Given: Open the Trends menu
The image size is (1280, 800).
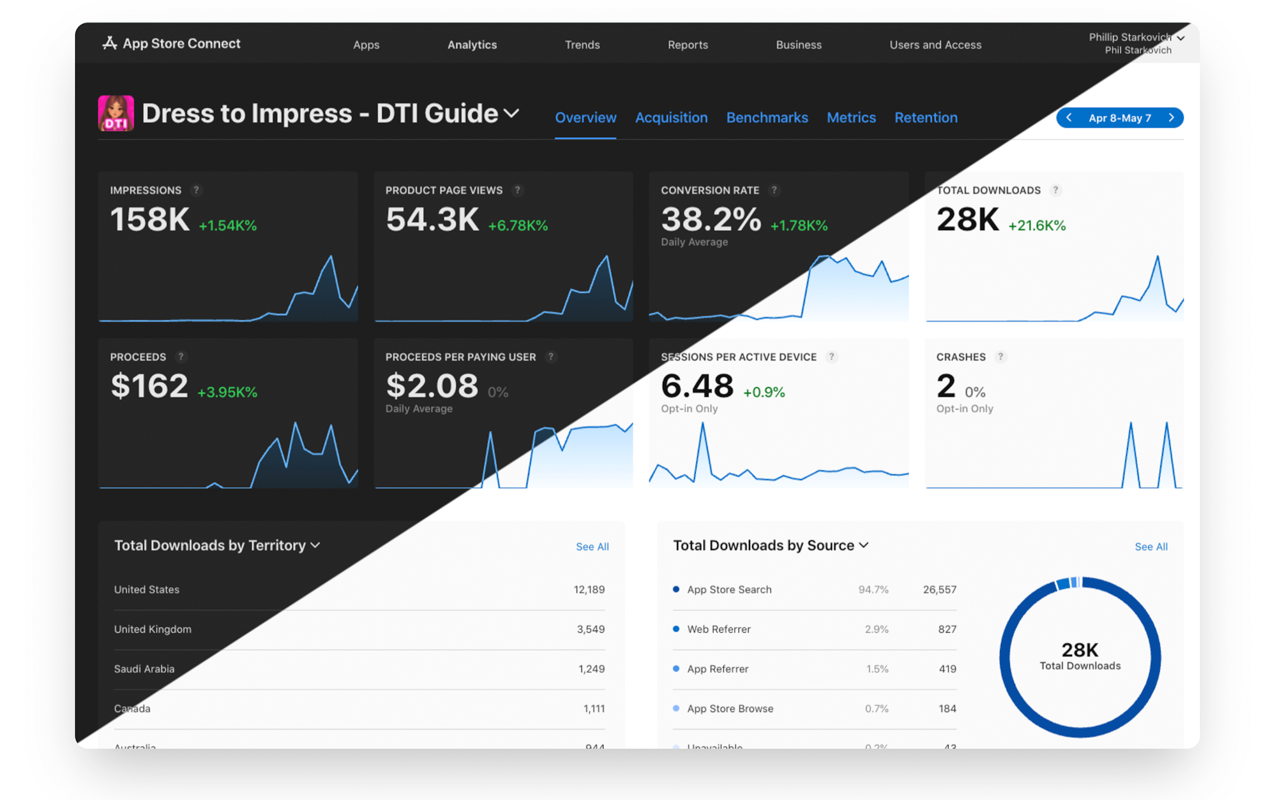Looking at the screenshot, I should click(x=582, y=45).
